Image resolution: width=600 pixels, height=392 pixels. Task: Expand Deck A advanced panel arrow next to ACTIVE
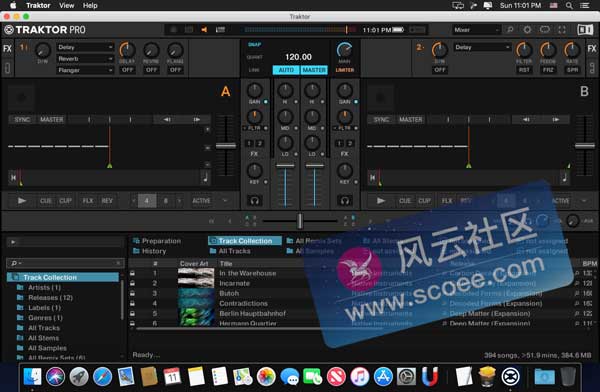click(225, 201)
